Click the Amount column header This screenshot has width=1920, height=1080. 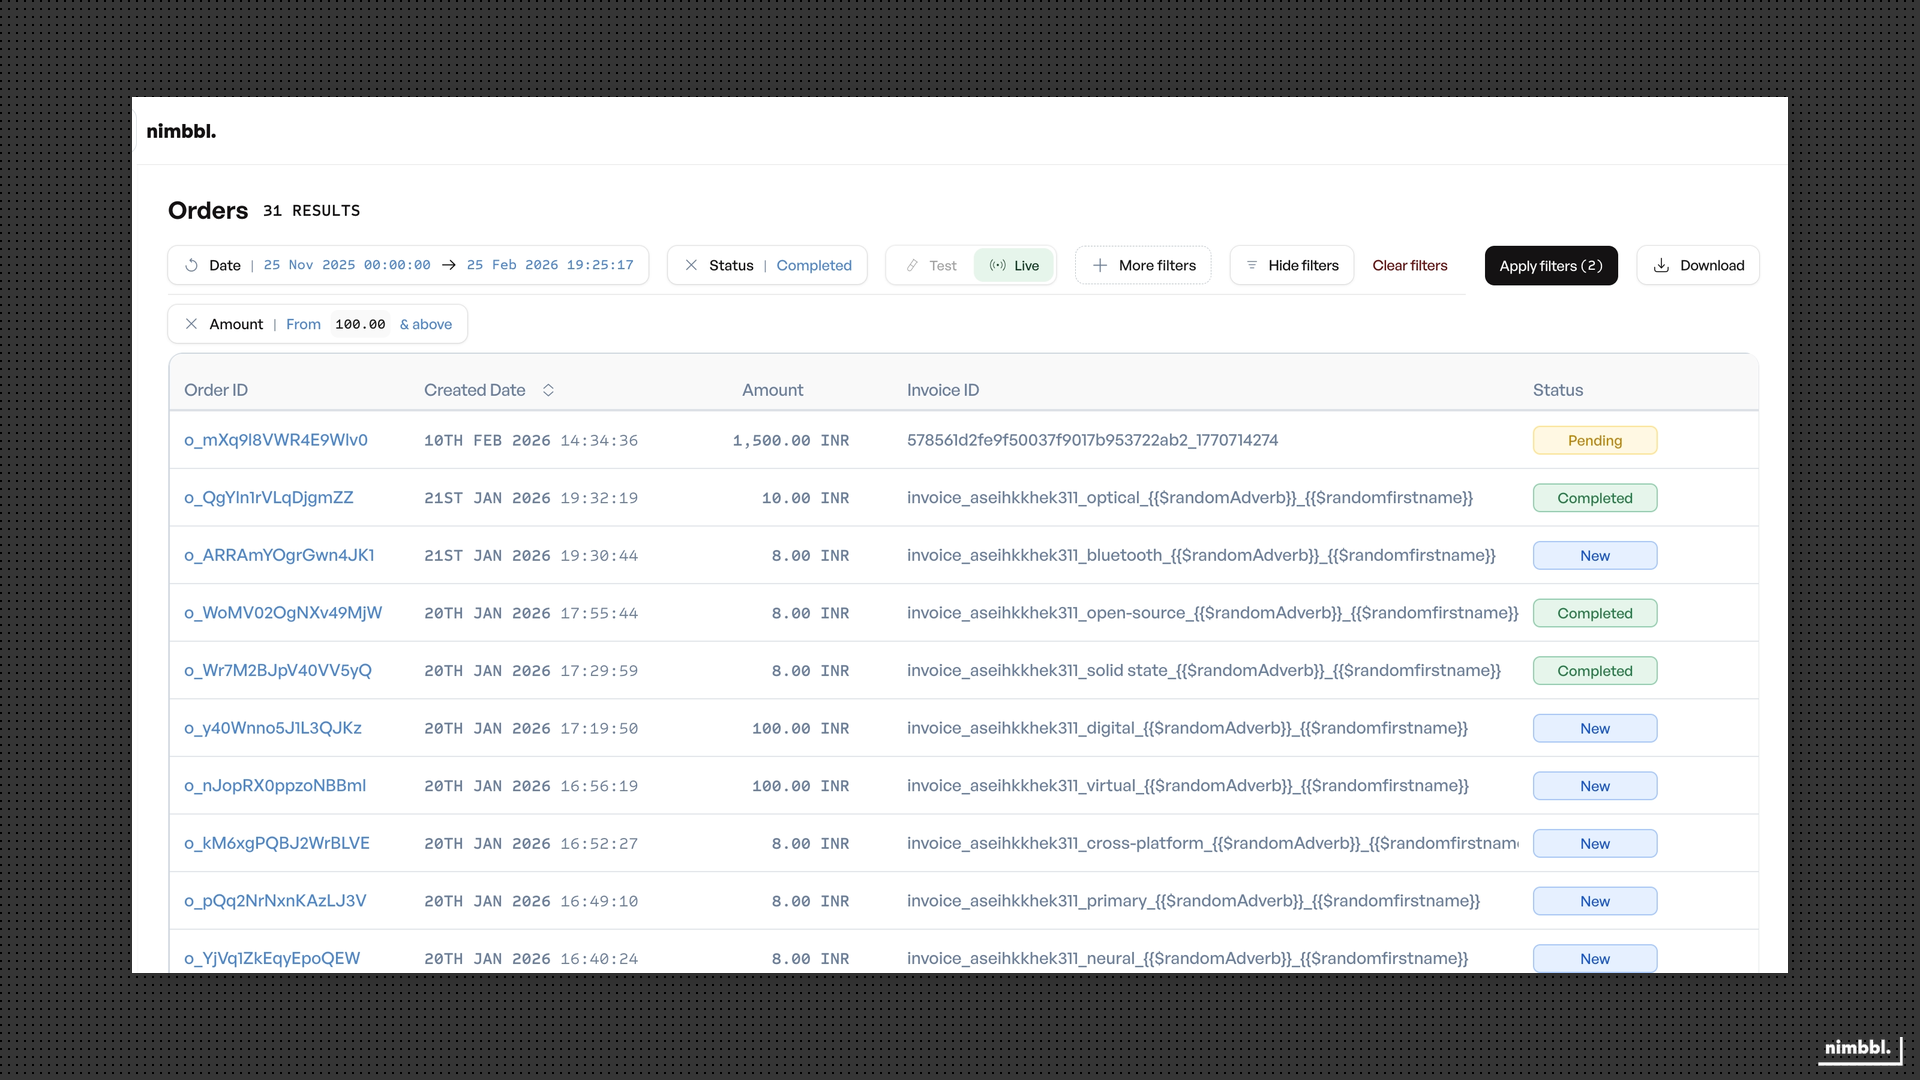point(772,390)
